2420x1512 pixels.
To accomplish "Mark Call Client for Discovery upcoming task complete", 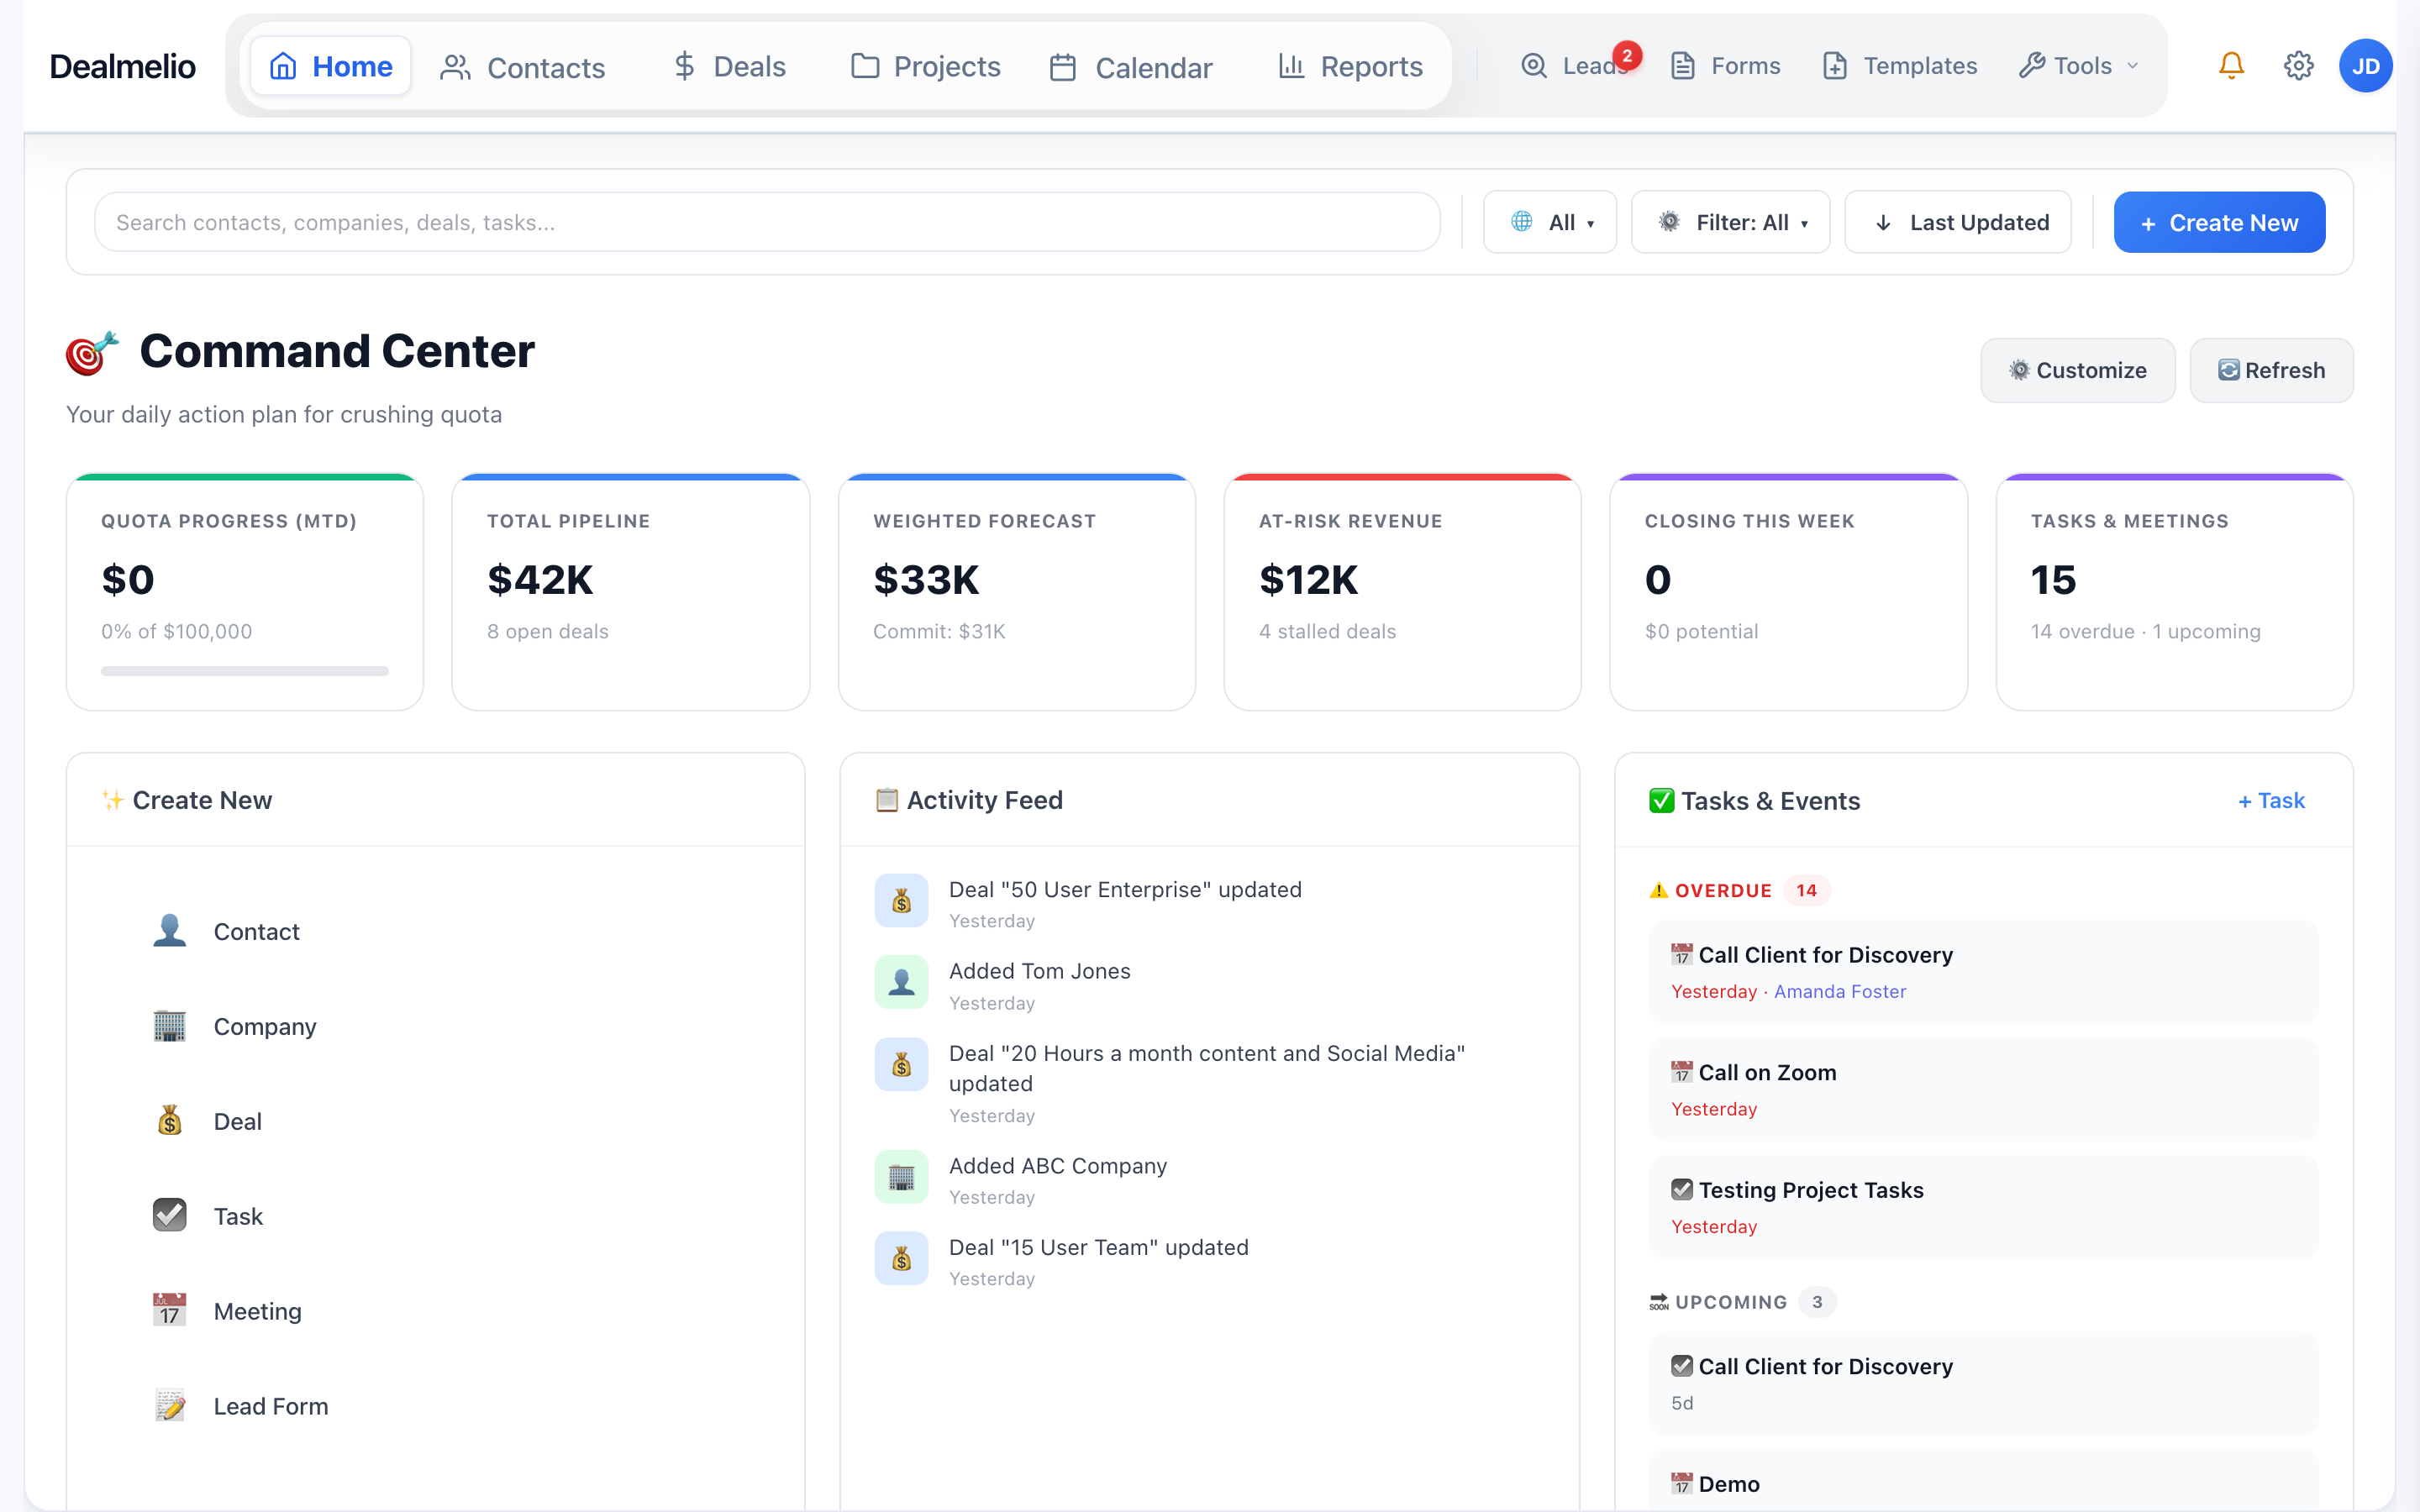I will (1684, 1365).
